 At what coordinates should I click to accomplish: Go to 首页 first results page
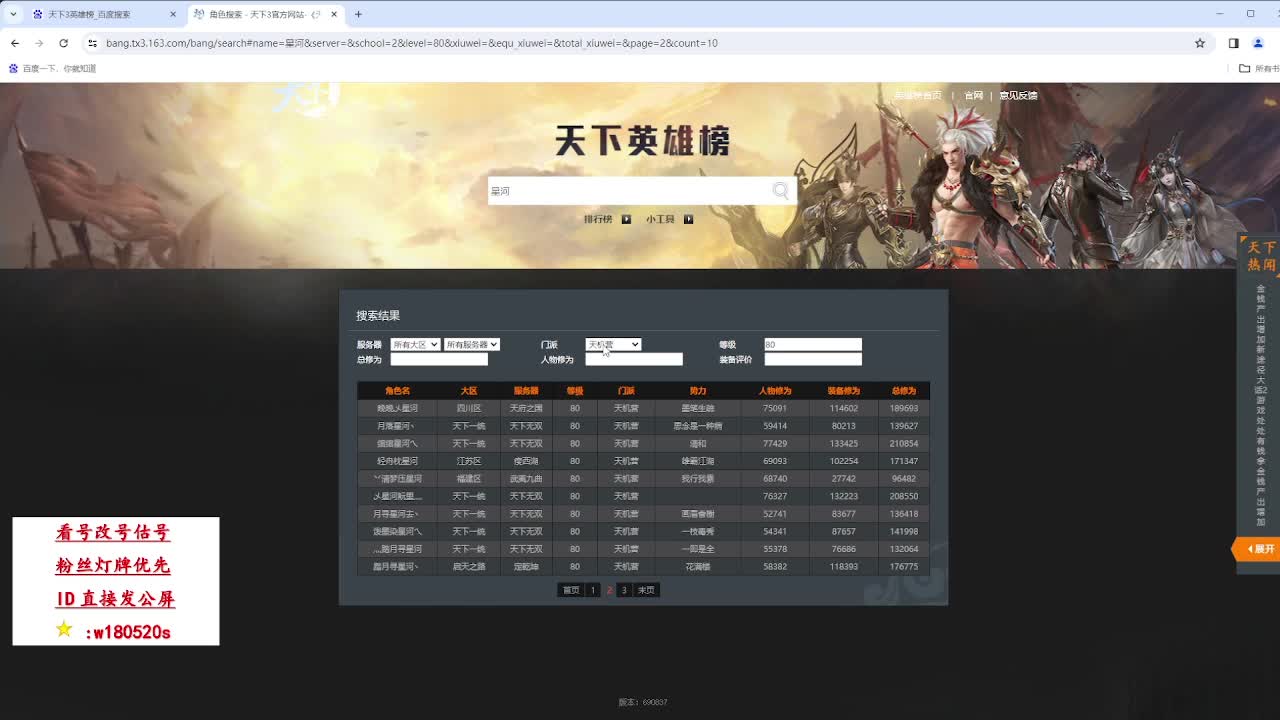570,590
